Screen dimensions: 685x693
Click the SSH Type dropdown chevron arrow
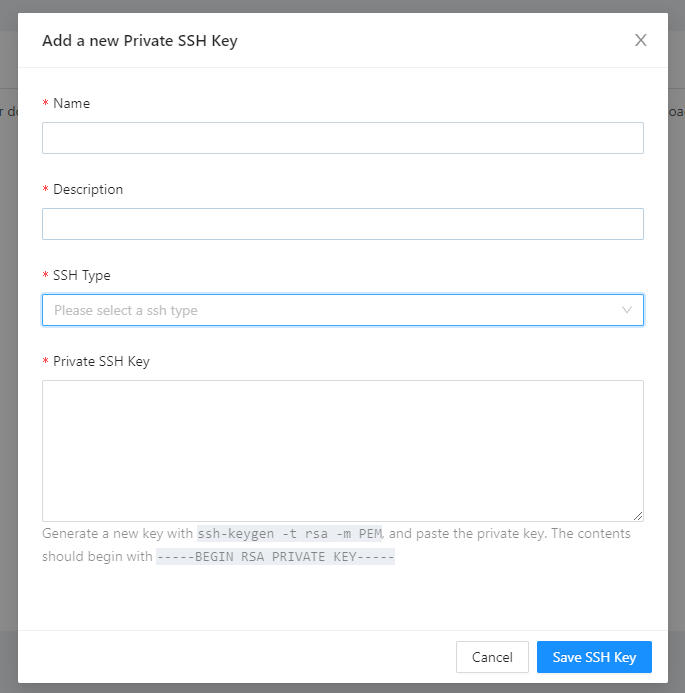[x=627, y=310]
